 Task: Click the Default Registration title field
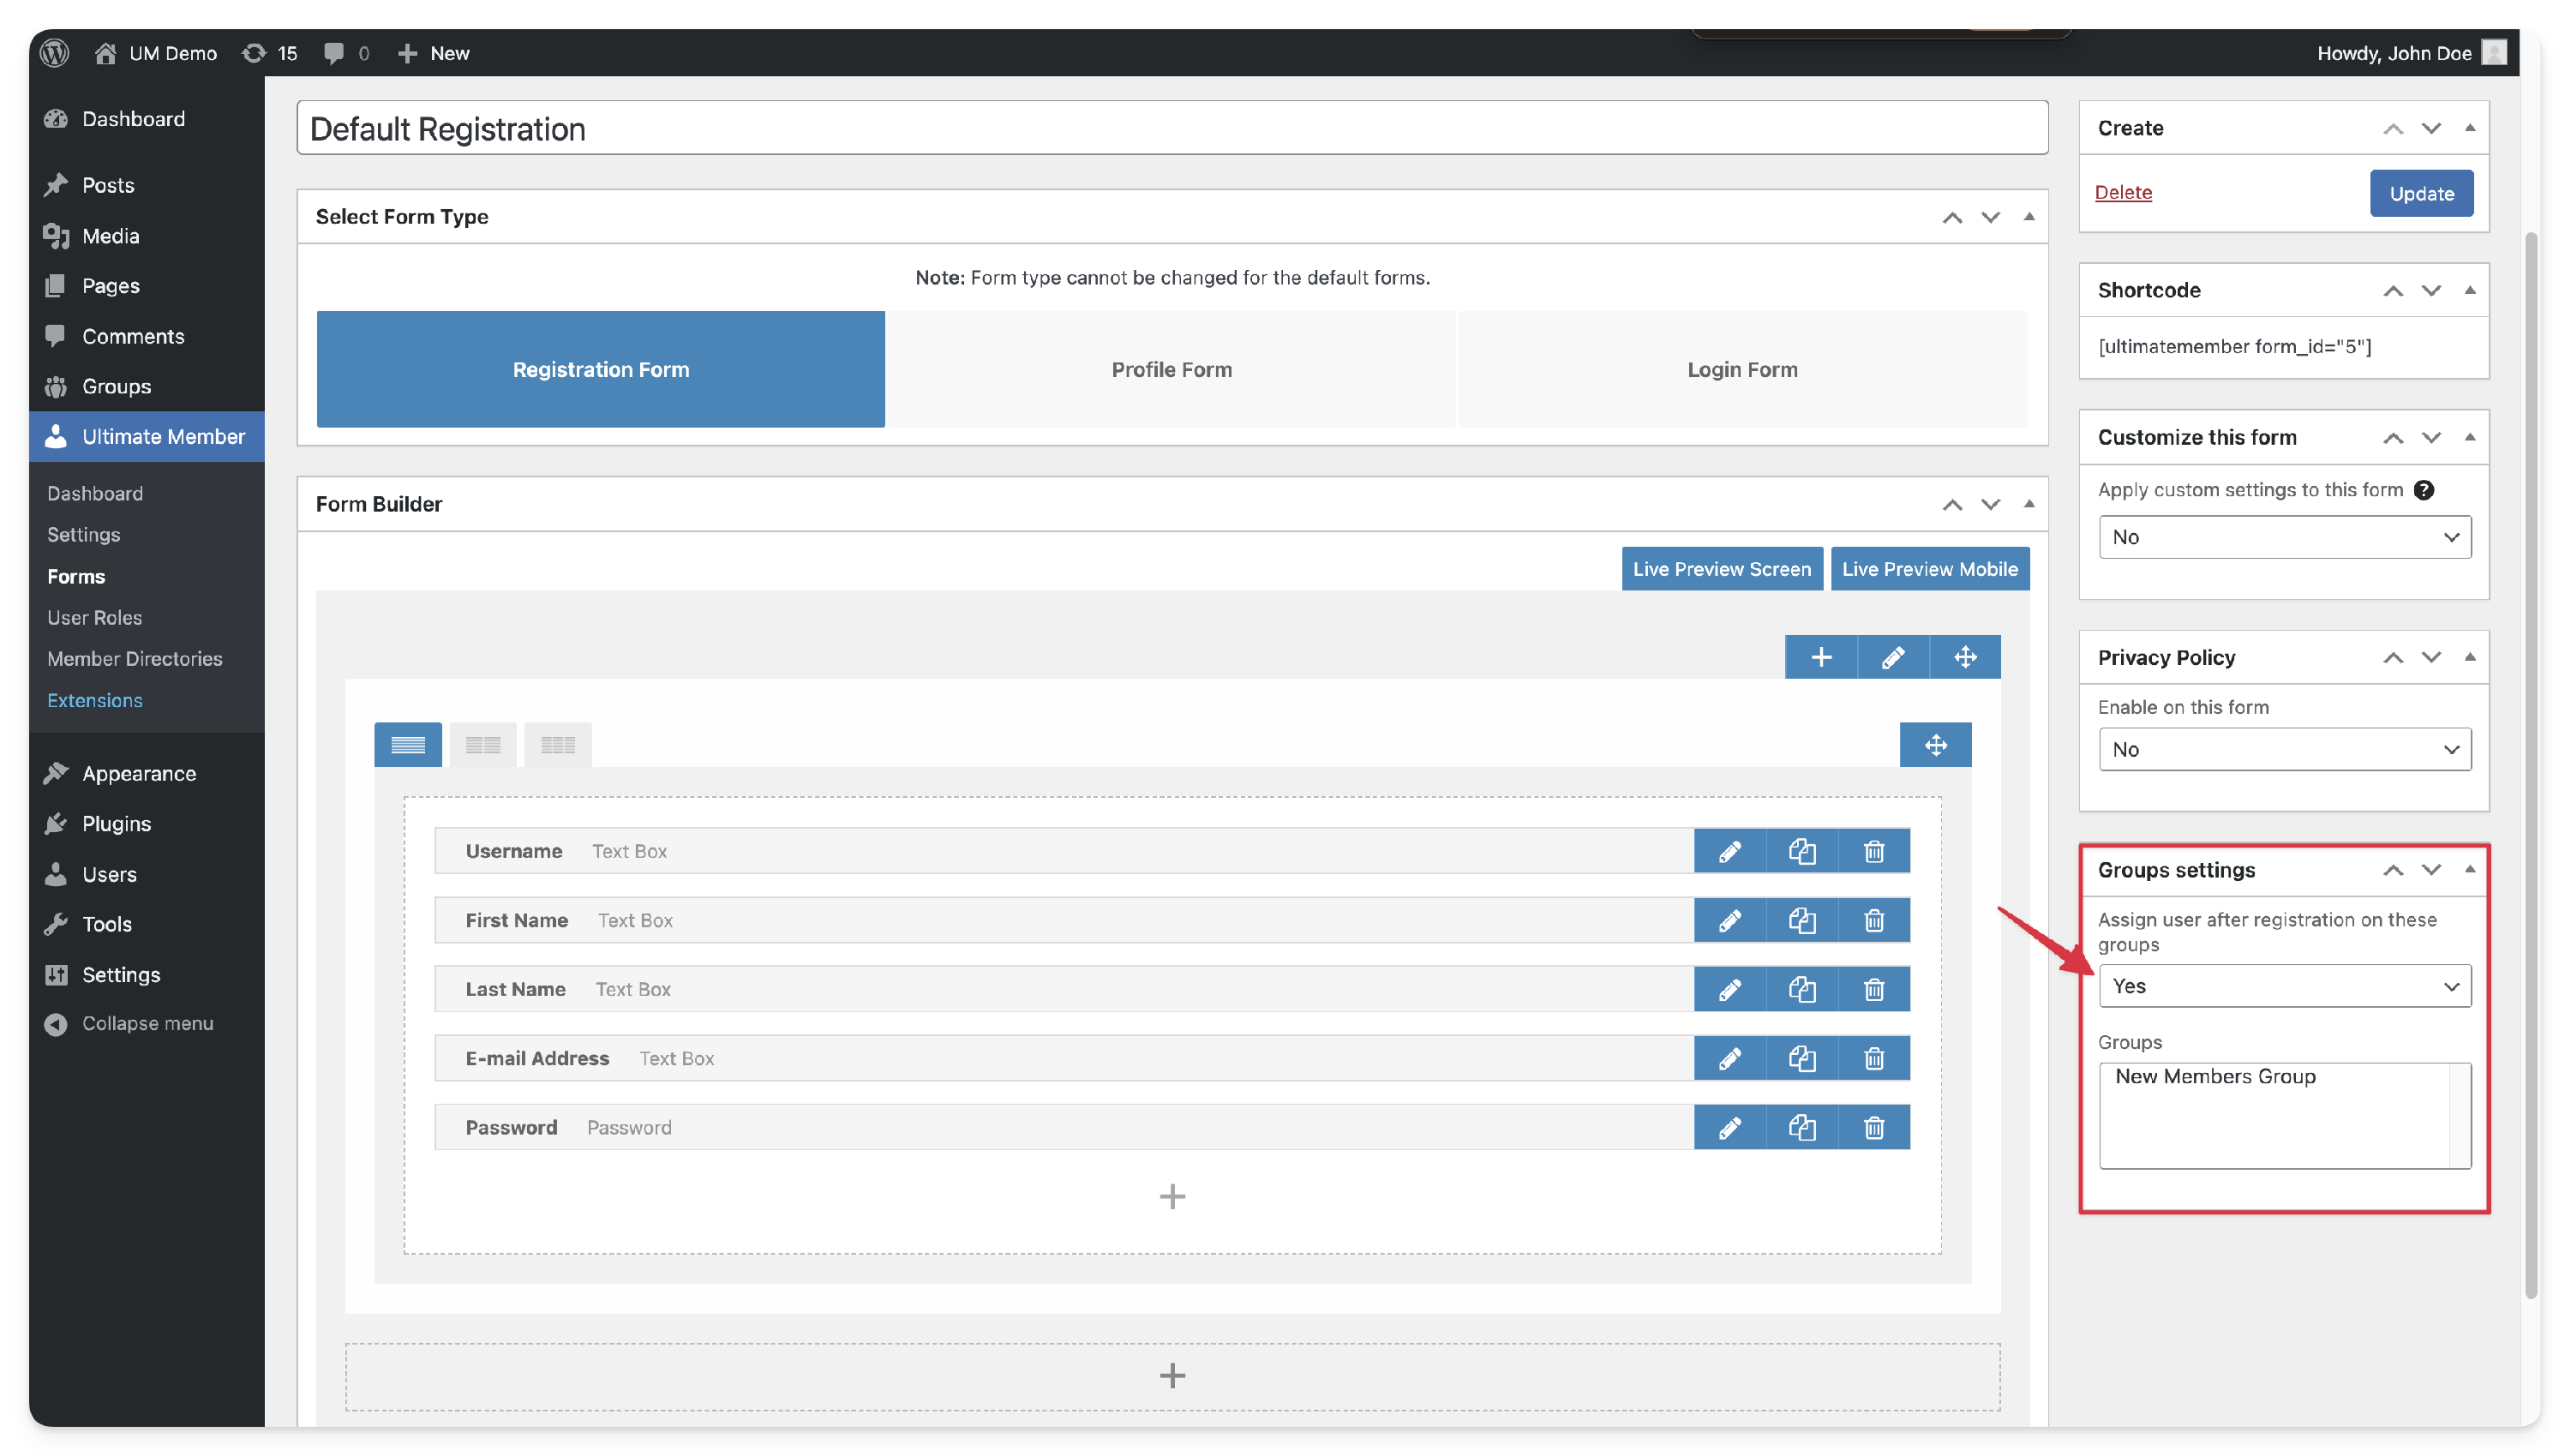click(1171, 128)
